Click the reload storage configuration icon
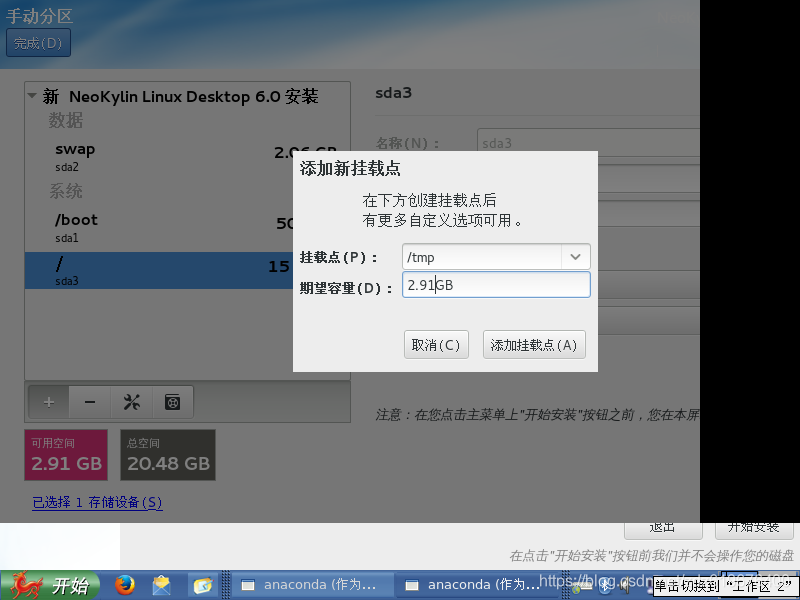Image resolution: width=800 pixels, height=600 pixels. 172,402
